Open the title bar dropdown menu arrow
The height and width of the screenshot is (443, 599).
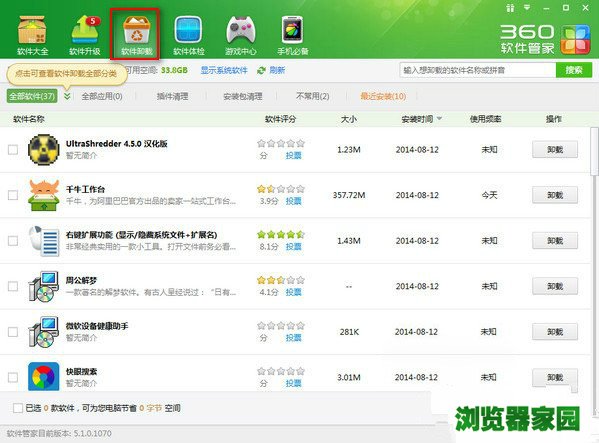[527, 7]
